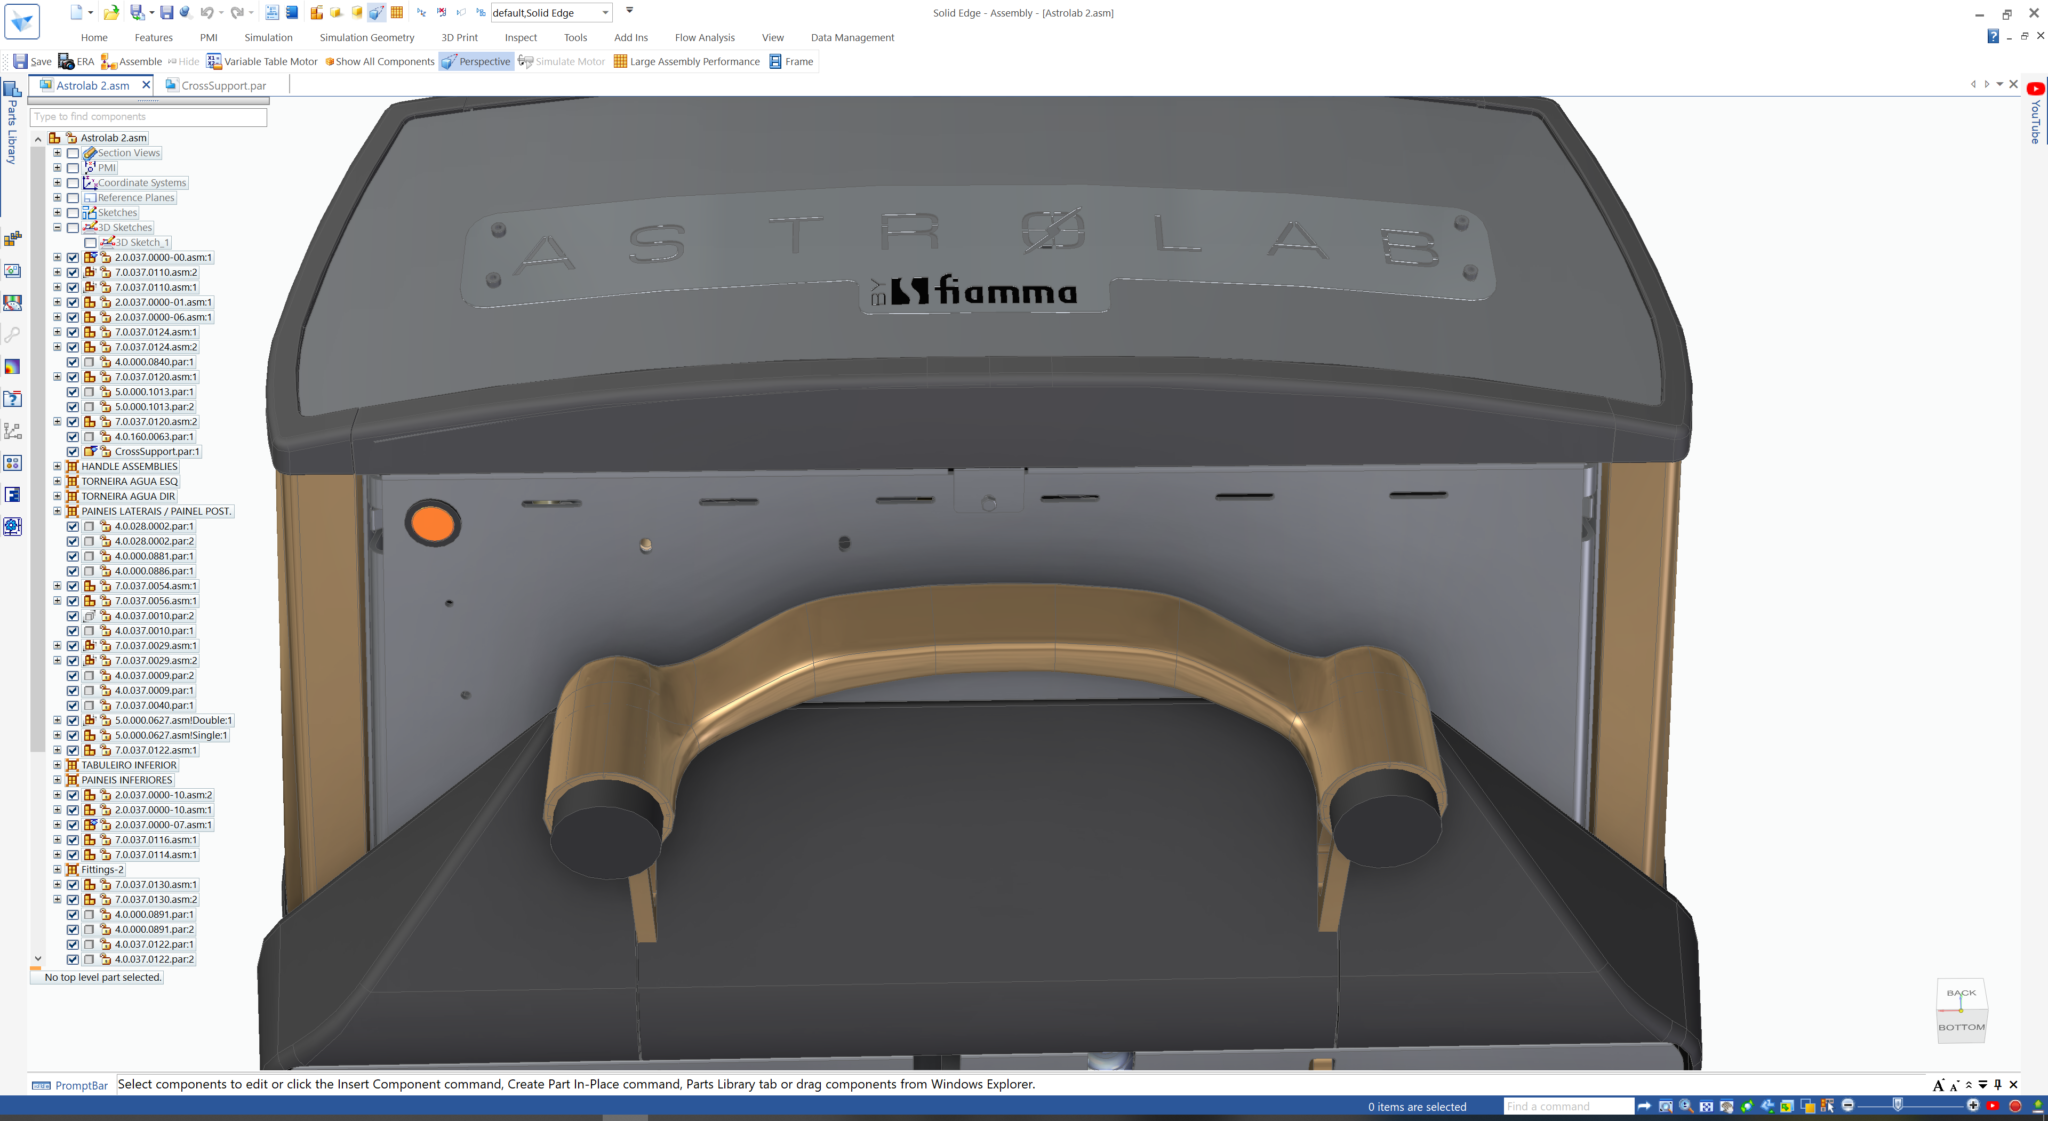Viewport: 2048px width, 1121px height.
Task: Click the Open folder icon in quick access toolbar
Action: coord(111,13)
